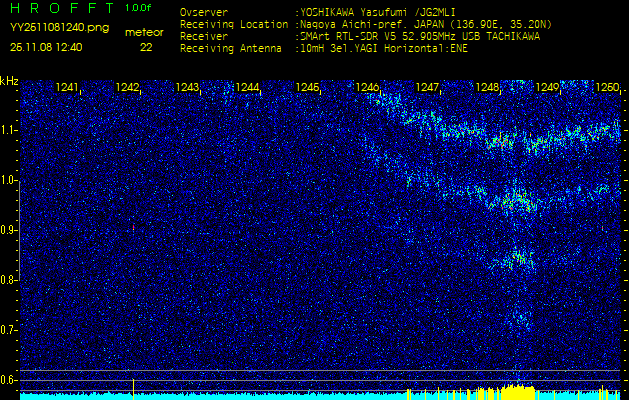The image size is (629, 400).
Task: Click the 1244 time marker
Action: pos(247,88)
